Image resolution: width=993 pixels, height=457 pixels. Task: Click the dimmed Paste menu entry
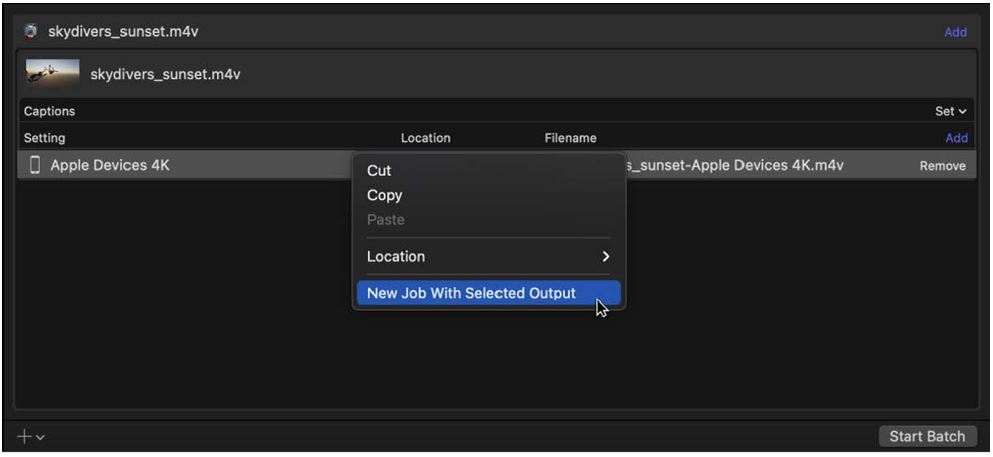pos(385,219)
